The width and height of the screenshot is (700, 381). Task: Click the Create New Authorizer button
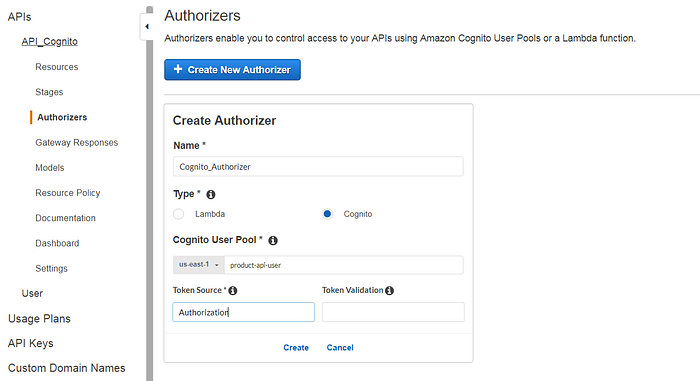tap(232, 70)
